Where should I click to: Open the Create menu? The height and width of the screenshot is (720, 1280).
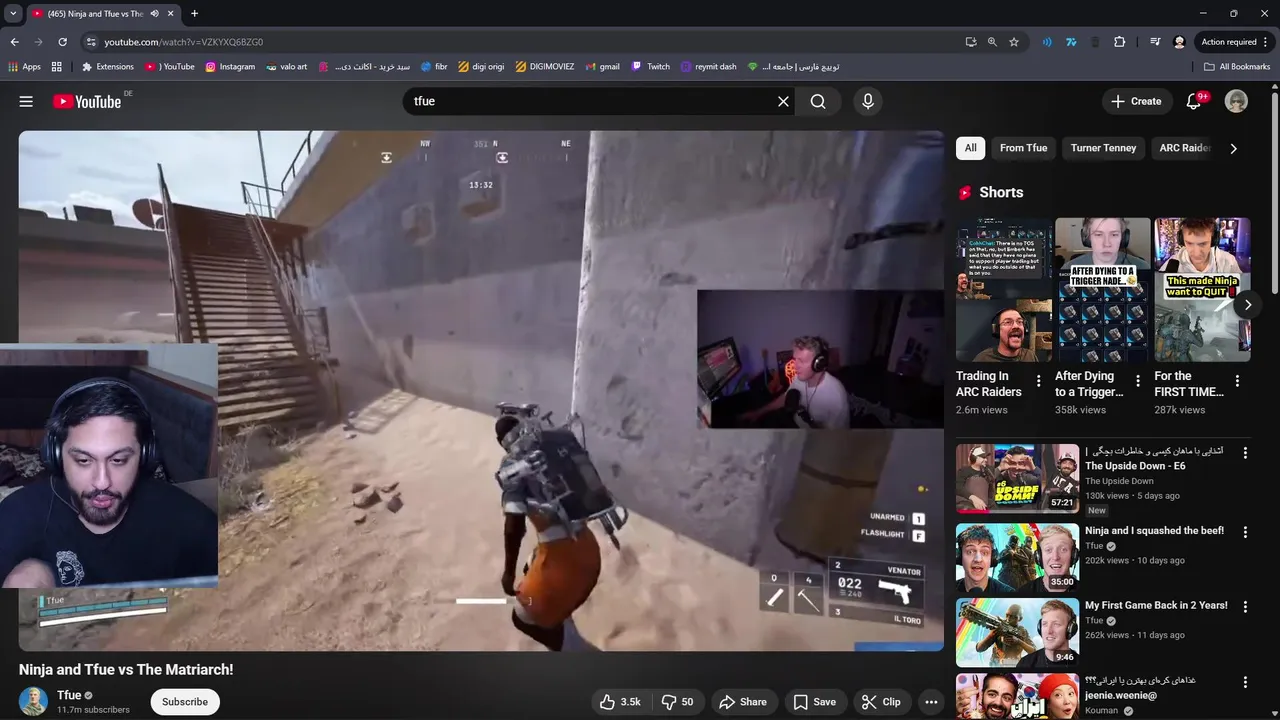click(x=1136, y=101)
